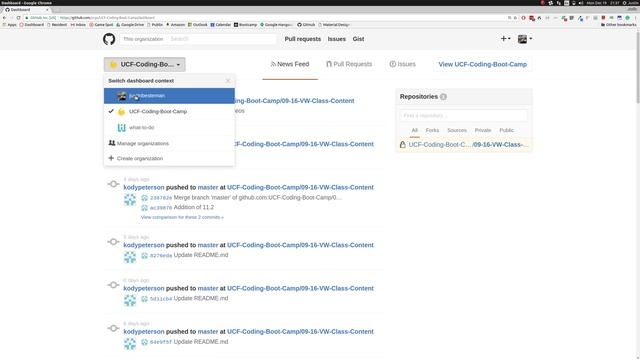The width and height of the screenshot is (640, 360).
Task: Go to Issues in top navigation
Action: pos(336,39)
